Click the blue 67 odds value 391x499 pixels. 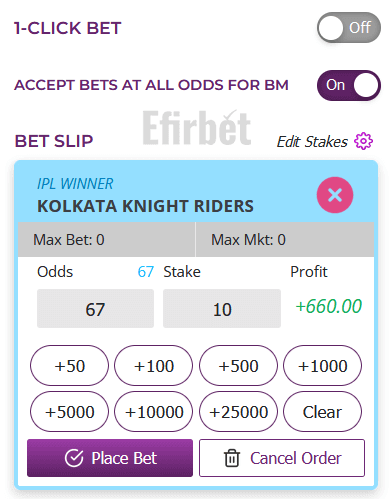[146, 272]
